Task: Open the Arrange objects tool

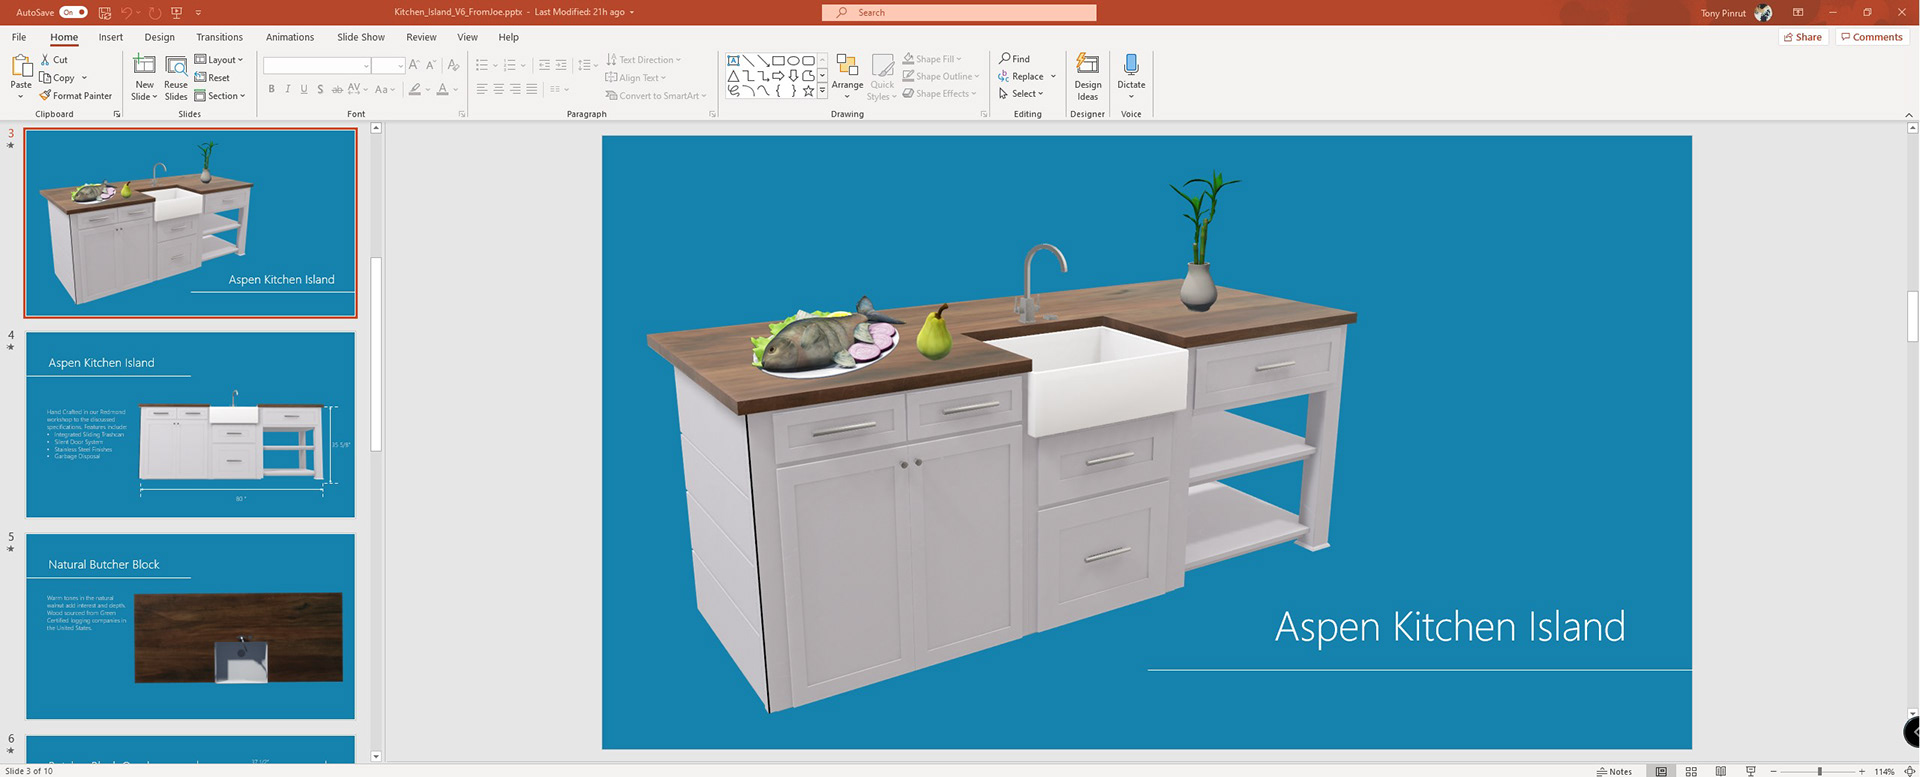Action: pyautogui.click(x=847, y=67)
